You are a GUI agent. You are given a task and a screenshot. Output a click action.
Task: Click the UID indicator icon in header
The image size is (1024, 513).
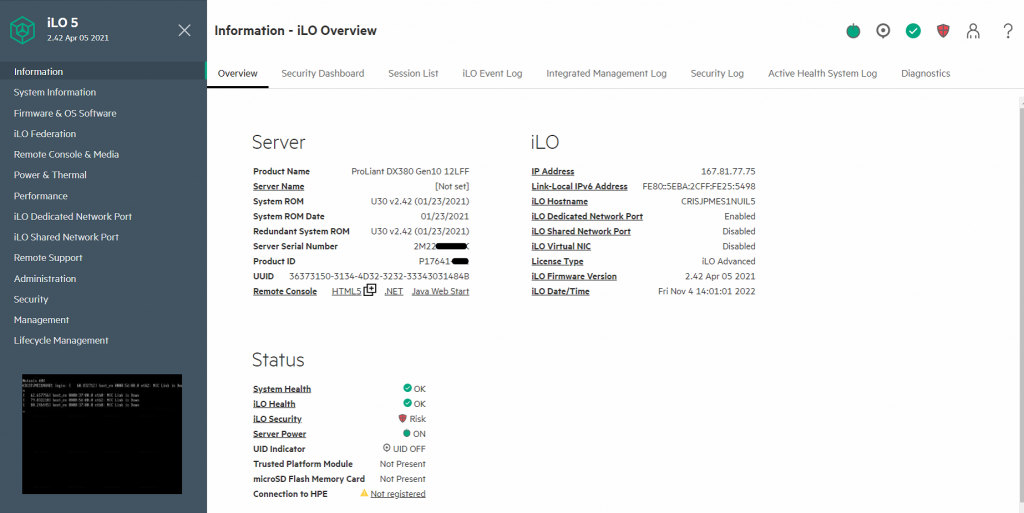click(x=883, y=31)
